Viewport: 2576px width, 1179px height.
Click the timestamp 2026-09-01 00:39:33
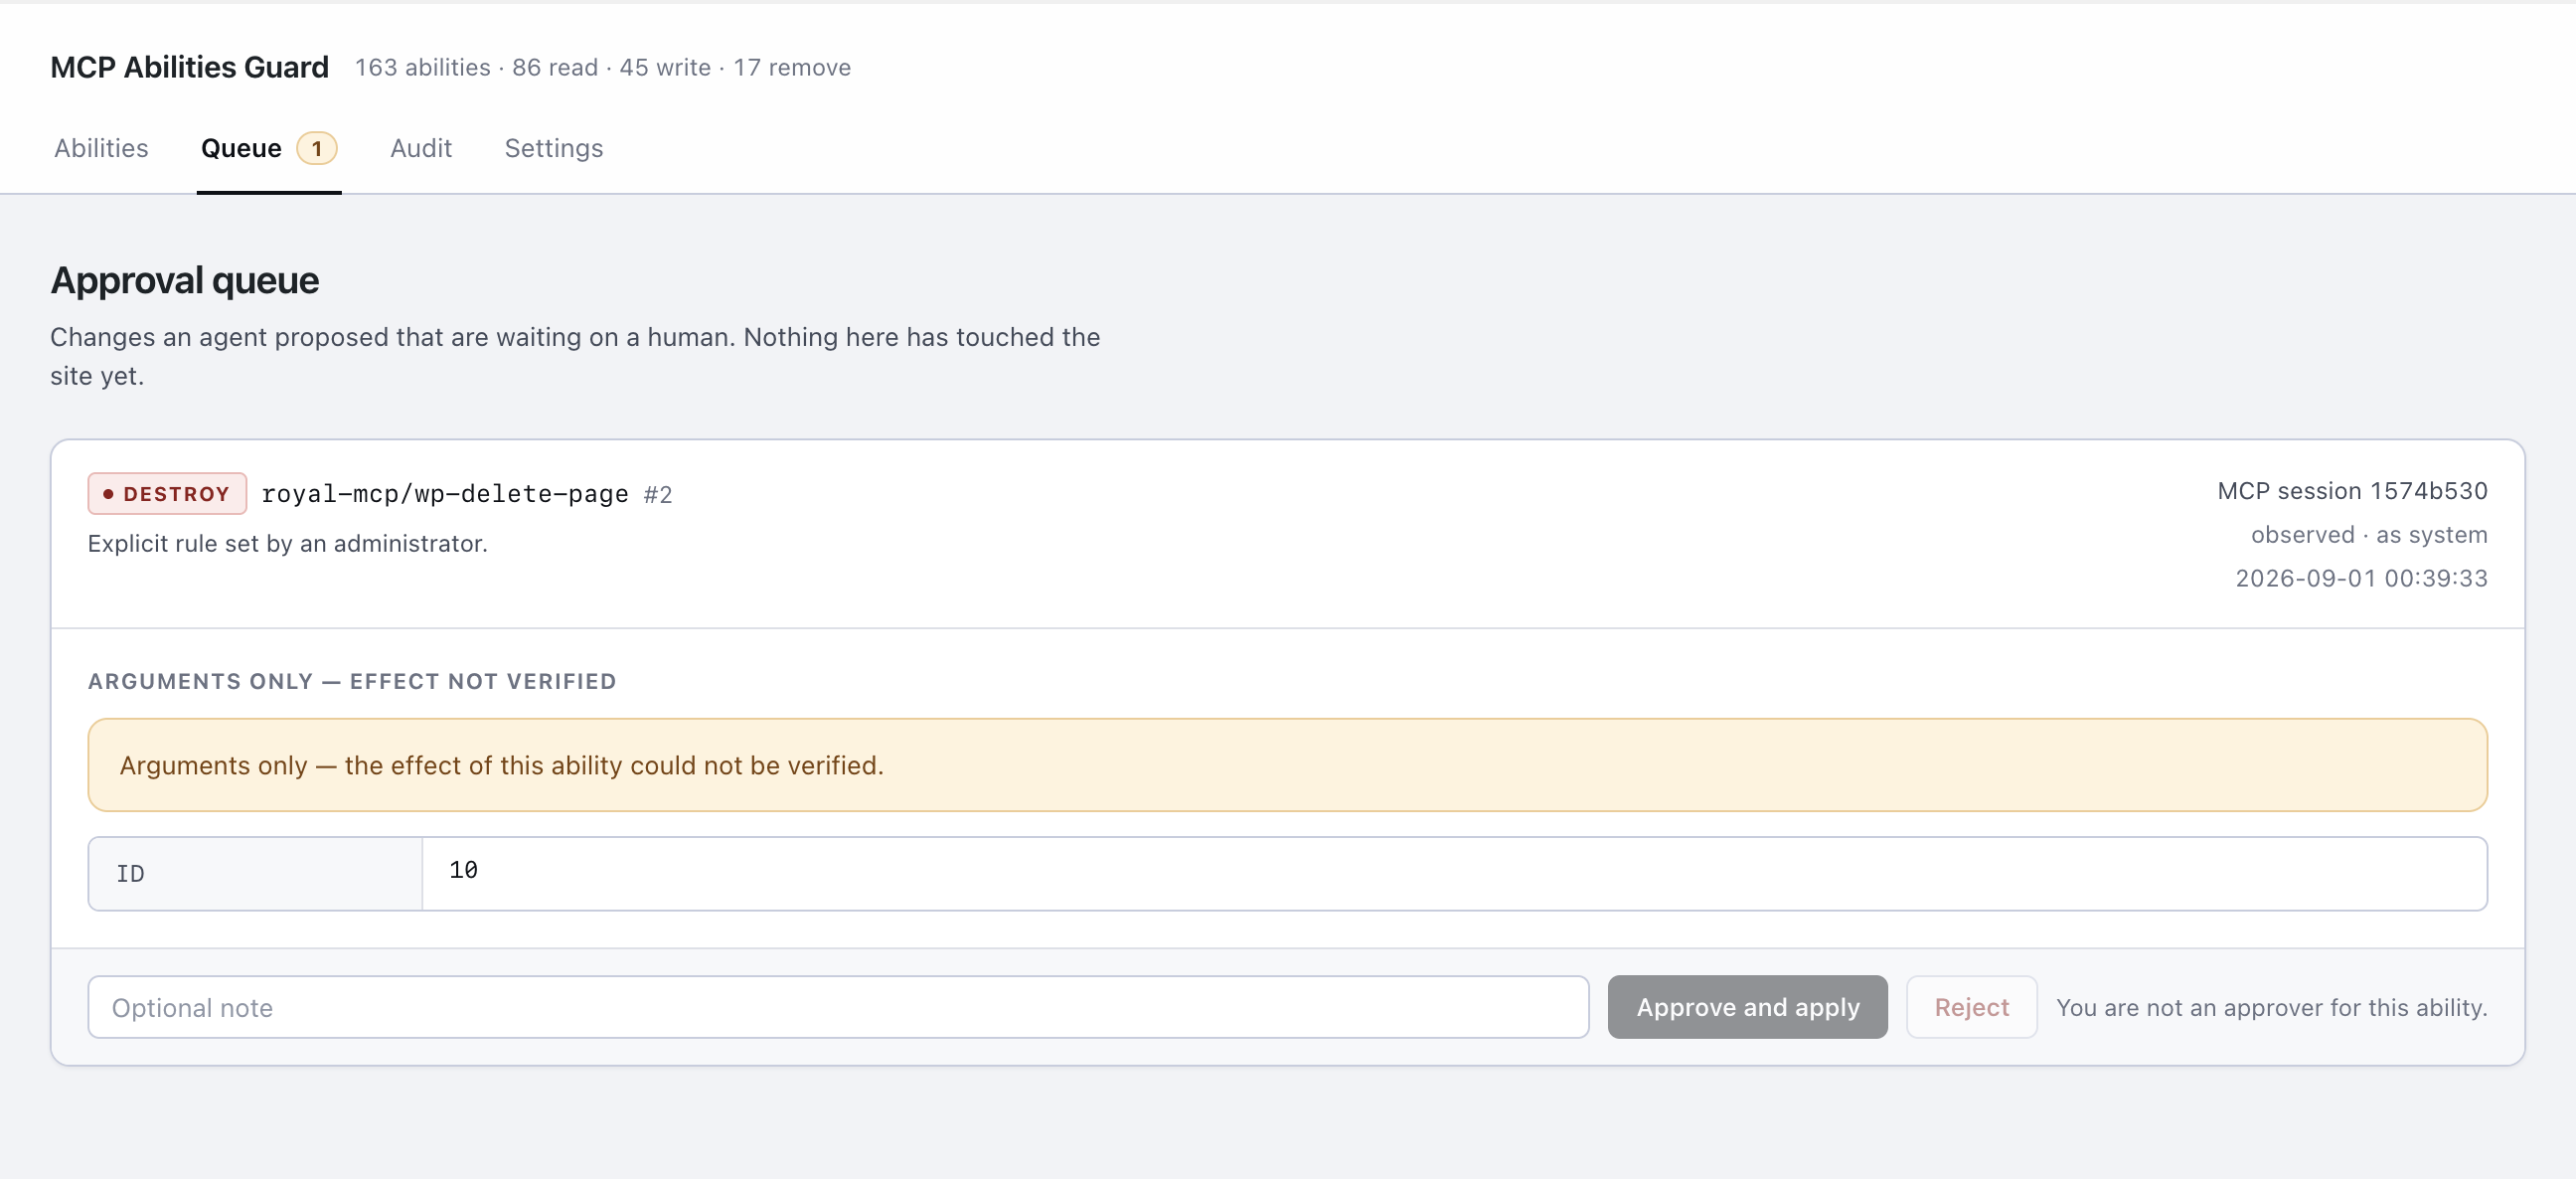(x=2361, y=578)
